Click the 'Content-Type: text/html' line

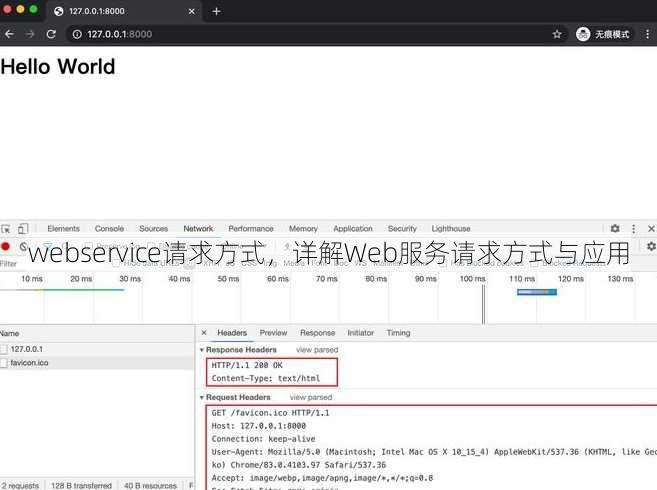(266, 379)
